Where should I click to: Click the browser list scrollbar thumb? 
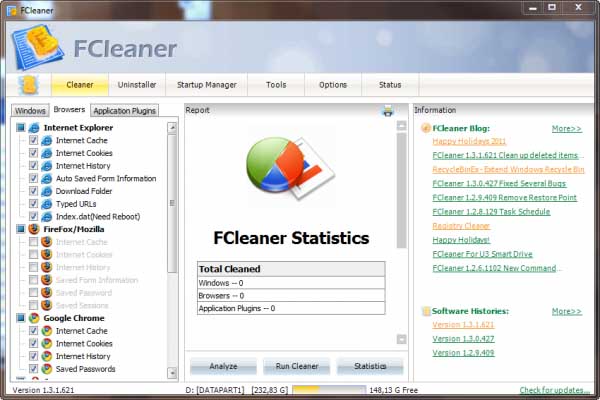click(172, 203)
